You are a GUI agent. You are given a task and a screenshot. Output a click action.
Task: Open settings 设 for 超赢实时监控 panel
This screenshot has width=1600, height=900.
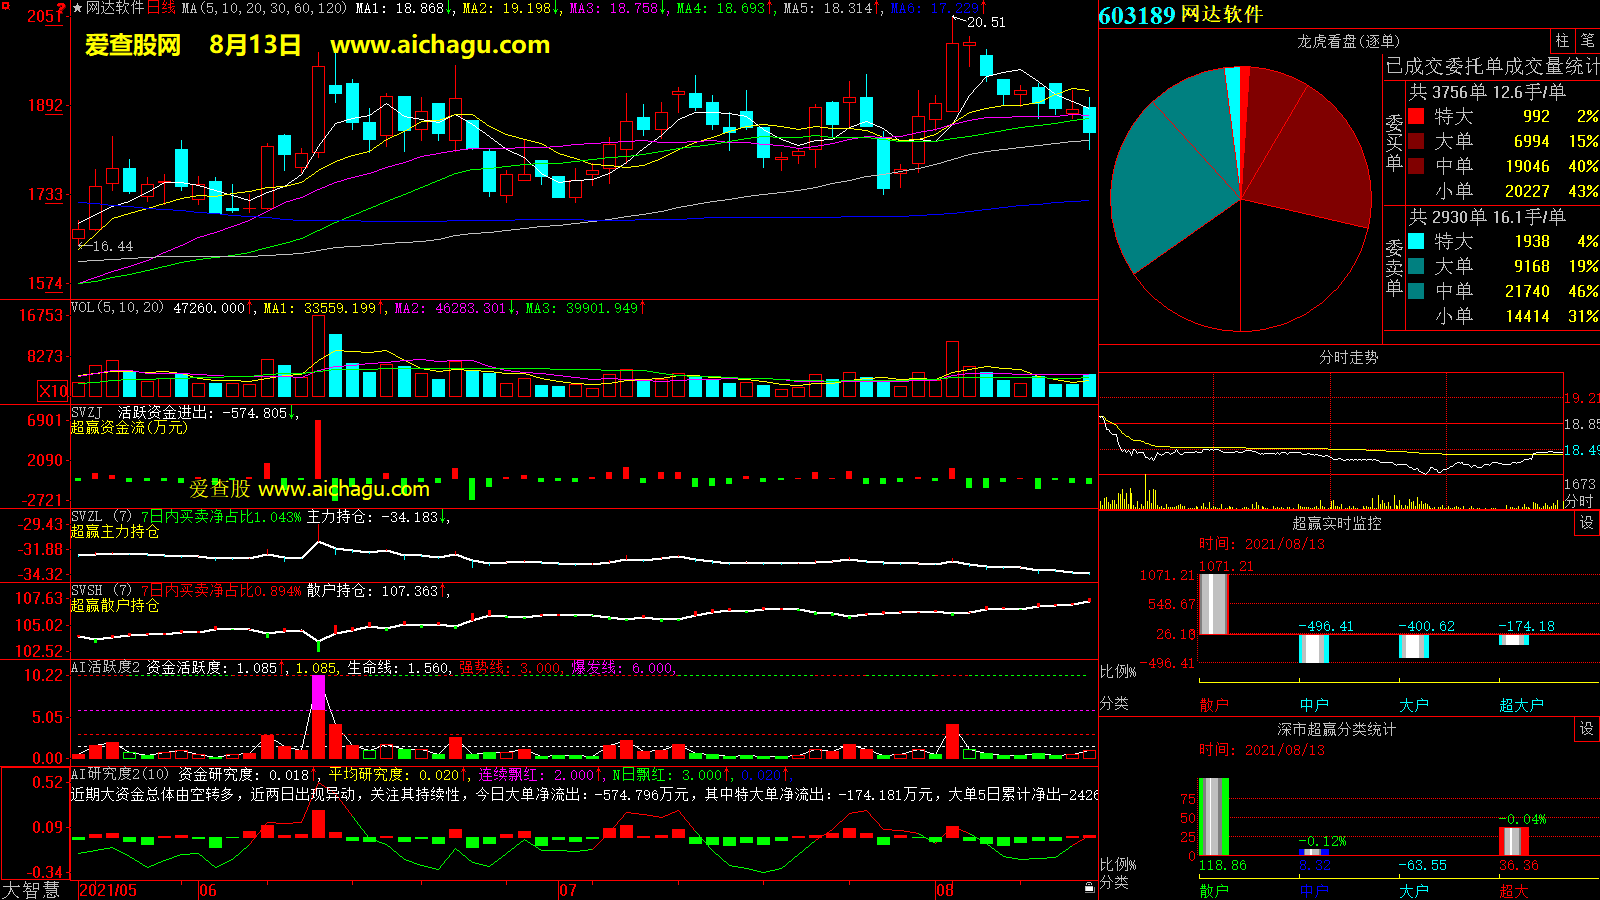[x=1586, y=523]
